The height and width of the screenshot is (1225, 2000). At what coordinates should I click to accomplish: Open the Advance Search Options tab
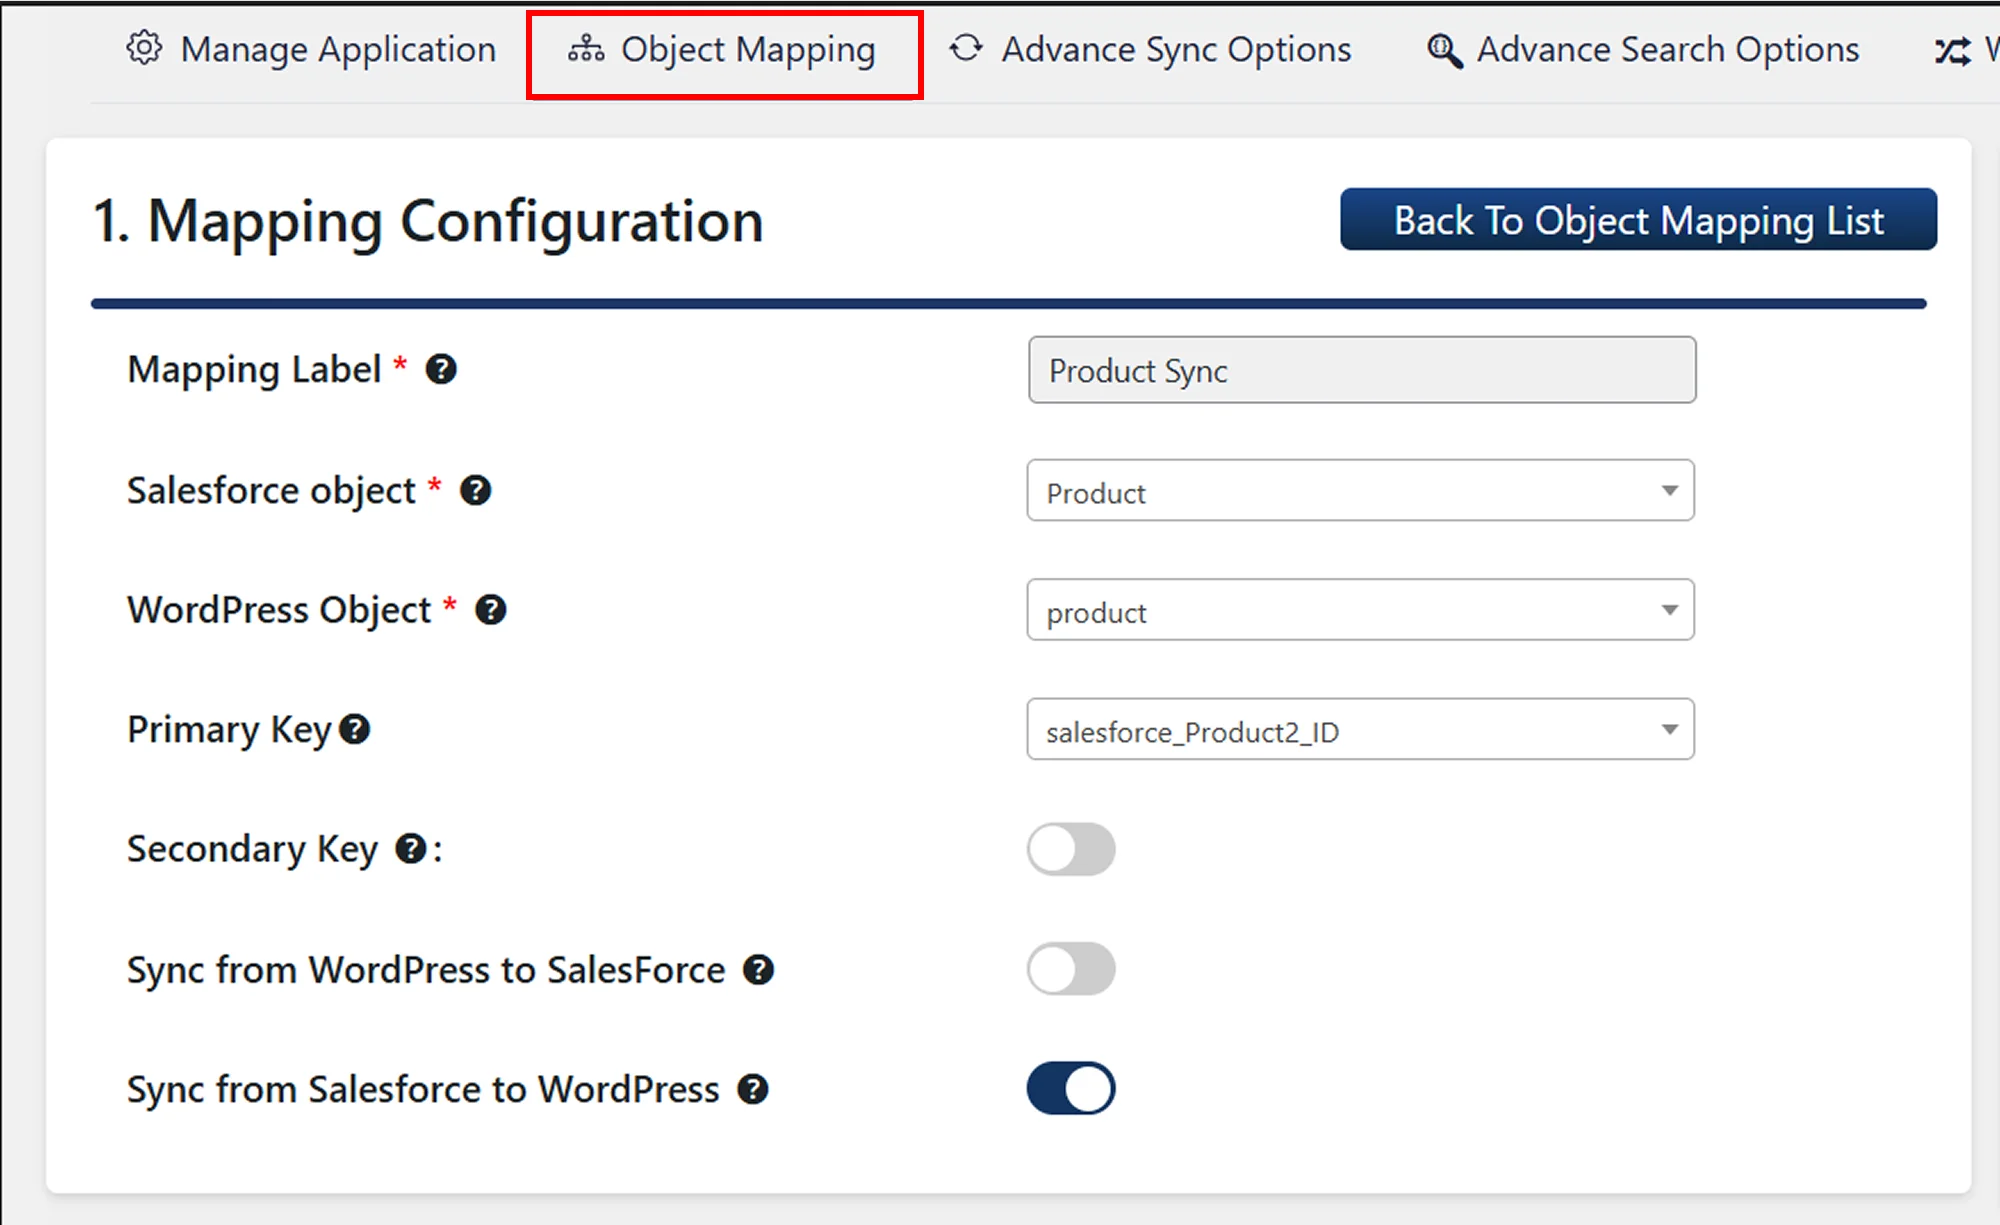(1667, 50)
